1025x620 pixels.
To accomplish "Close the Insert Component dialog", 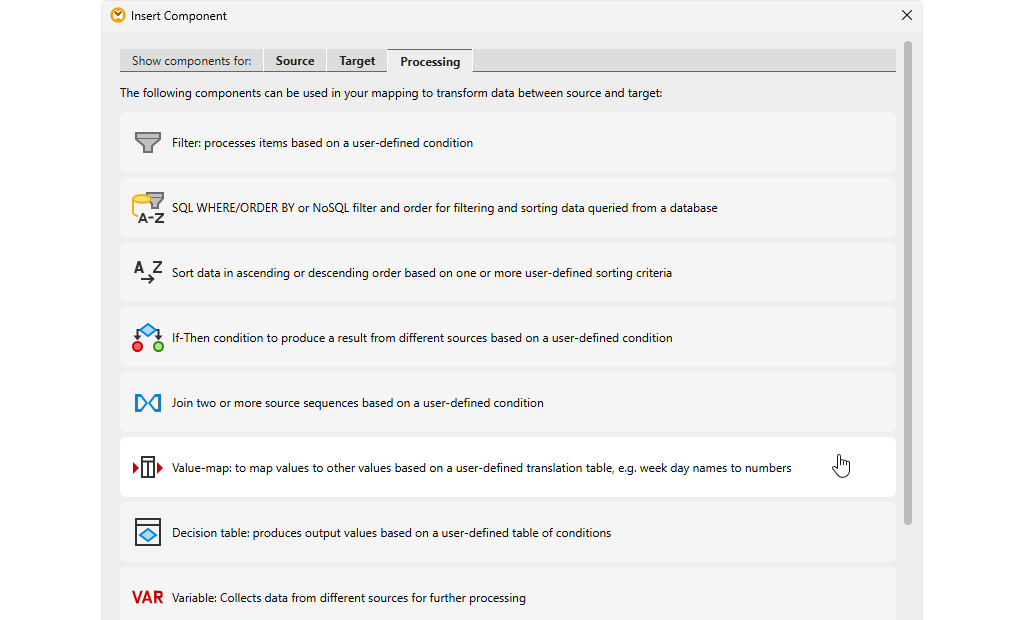I will pos(907,15).
